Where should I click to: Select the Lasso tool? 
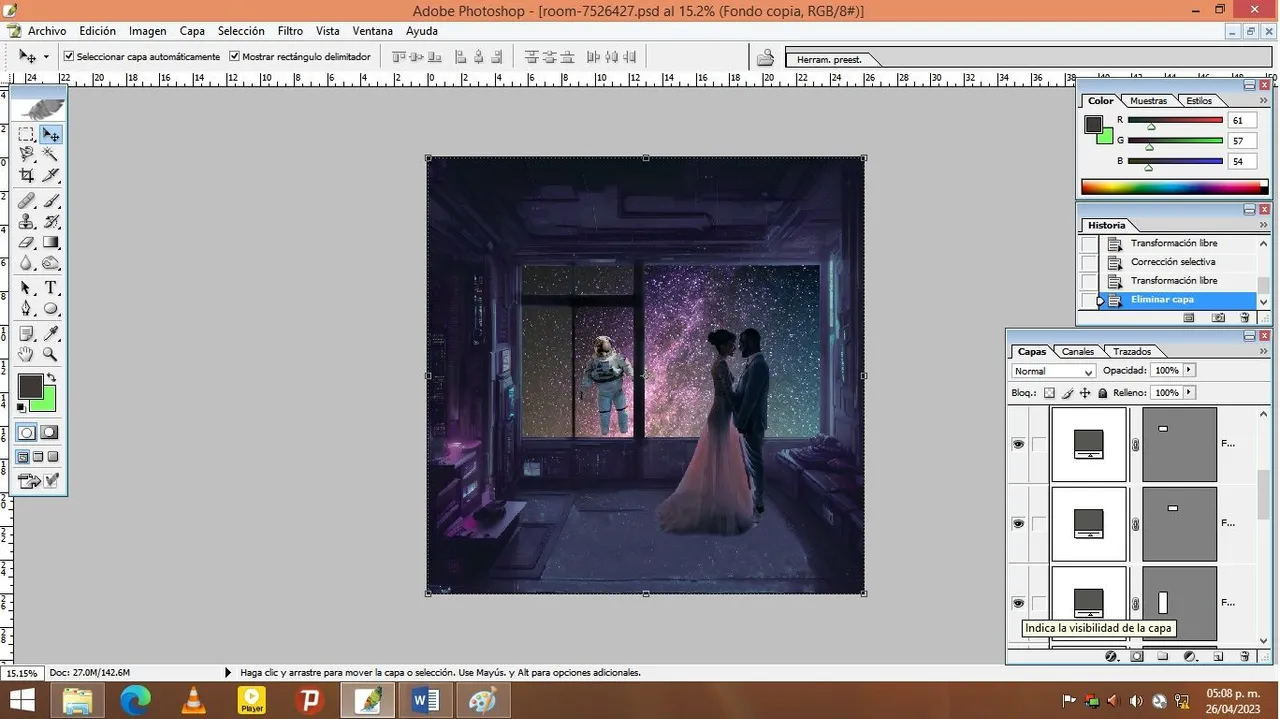27,154
